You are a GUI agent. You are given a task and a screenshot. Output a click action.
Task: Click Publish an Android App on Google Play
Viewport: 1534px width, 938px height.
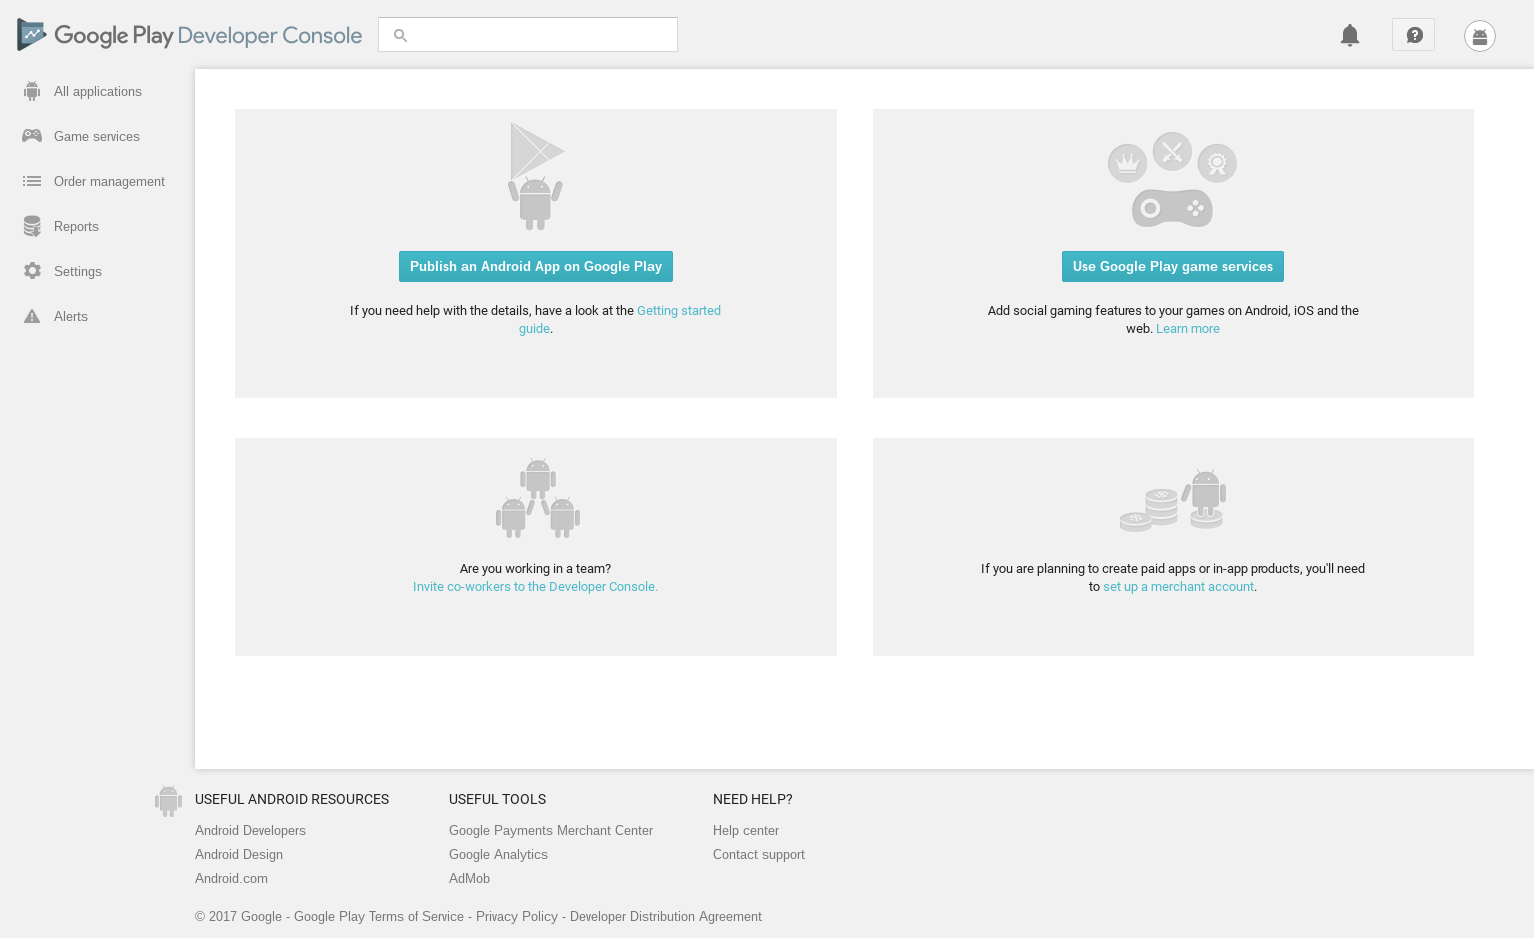coord(536,266)
